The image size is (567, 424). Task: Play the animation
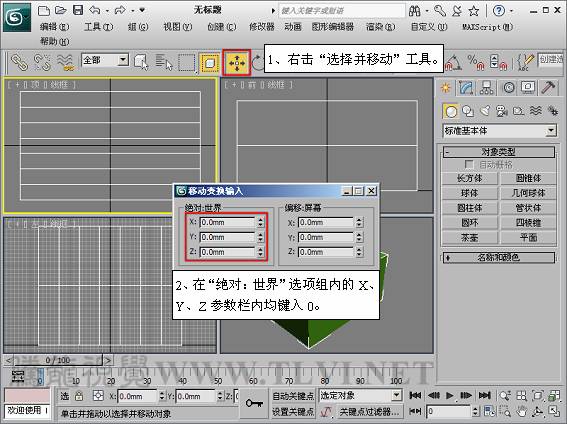(x=449, y=395)
